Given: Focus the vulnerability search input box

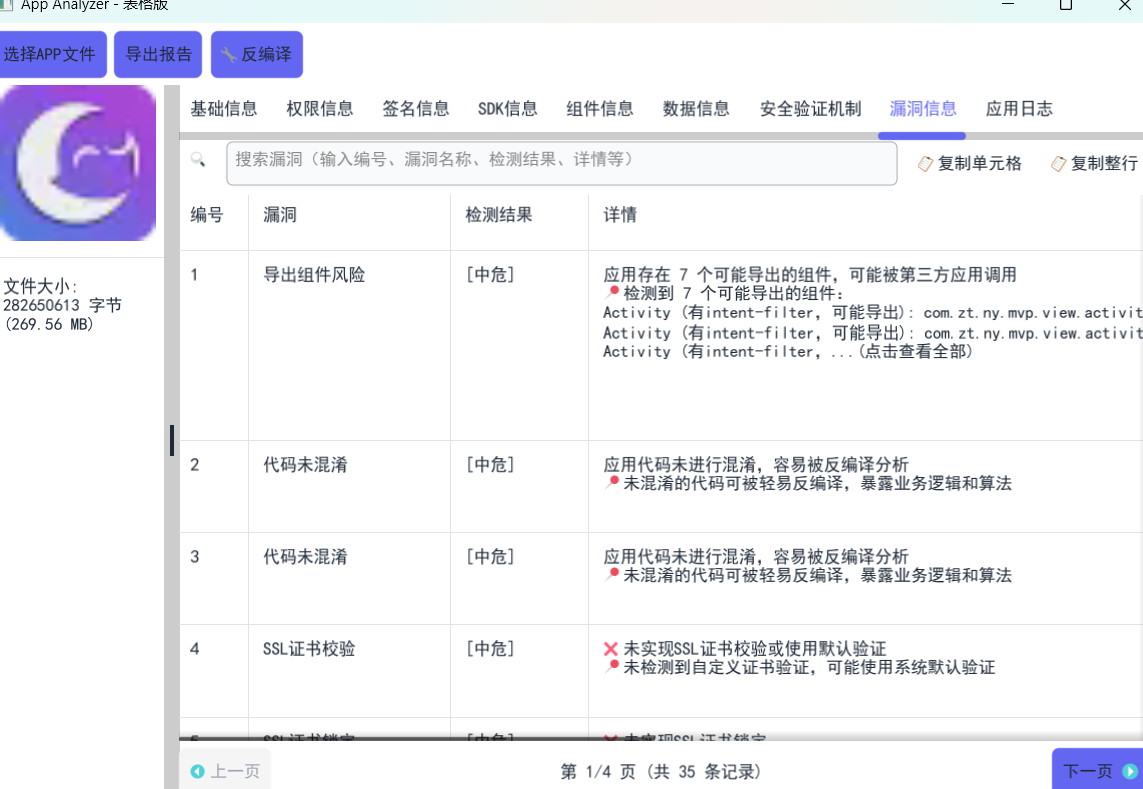Looking at the screenshot, I should pos(561,163).
